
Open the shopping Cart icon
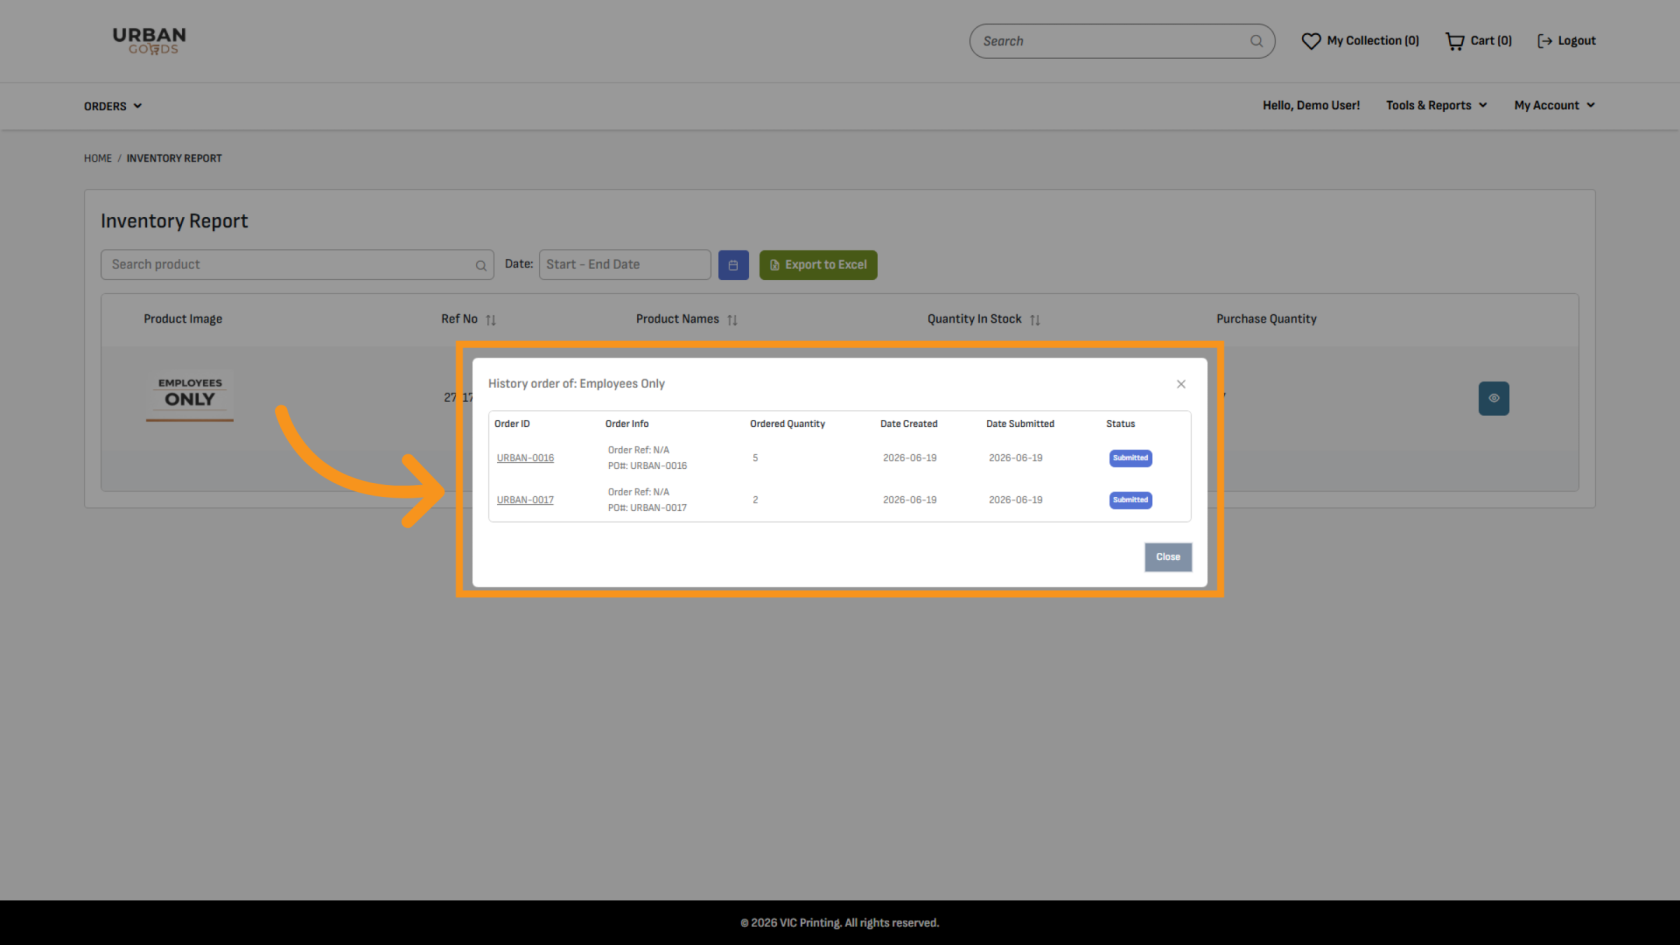[x=1455, y=41]
